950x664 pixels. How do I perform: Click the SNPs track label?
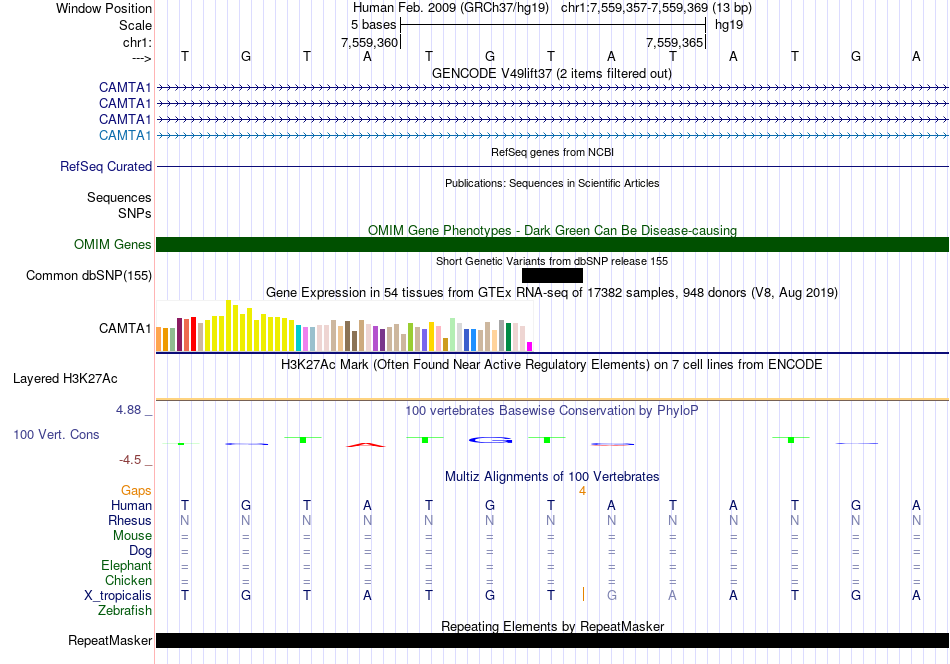(135, 213)
